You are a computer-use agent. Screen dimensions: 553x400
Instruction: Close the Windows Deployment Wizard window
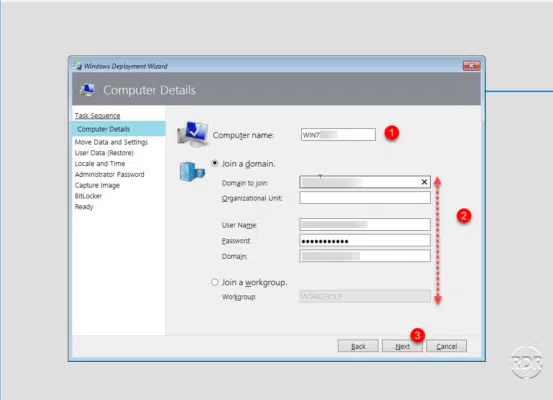[471, 66]
